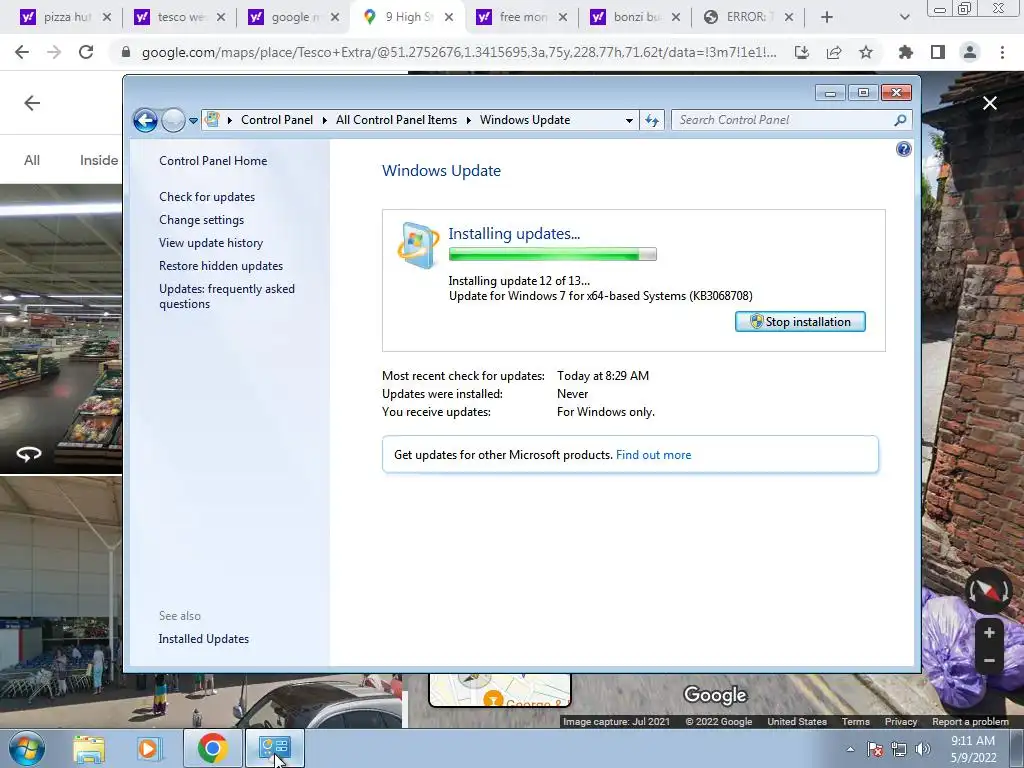Open Chrome extensions puzzle icon

pos(906,52)
